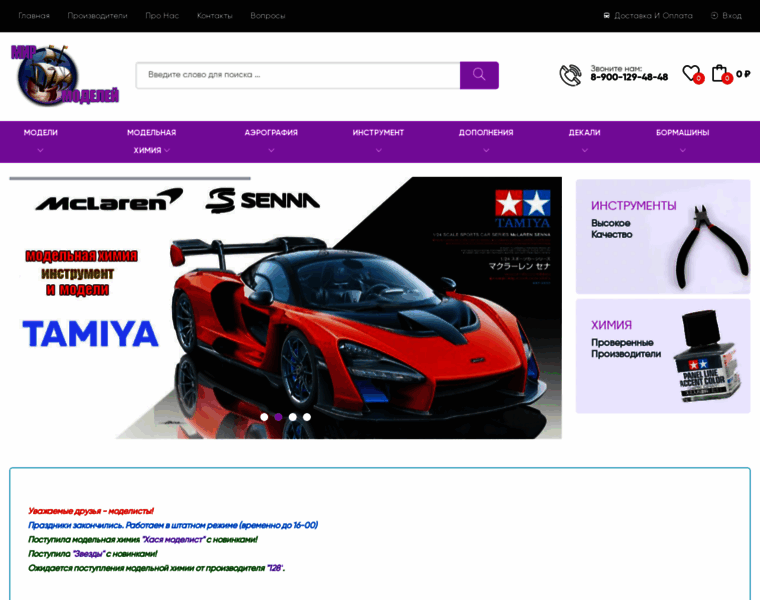Click the phone call icon
Viewport: 760px width, 600px height.
(570, 75)
